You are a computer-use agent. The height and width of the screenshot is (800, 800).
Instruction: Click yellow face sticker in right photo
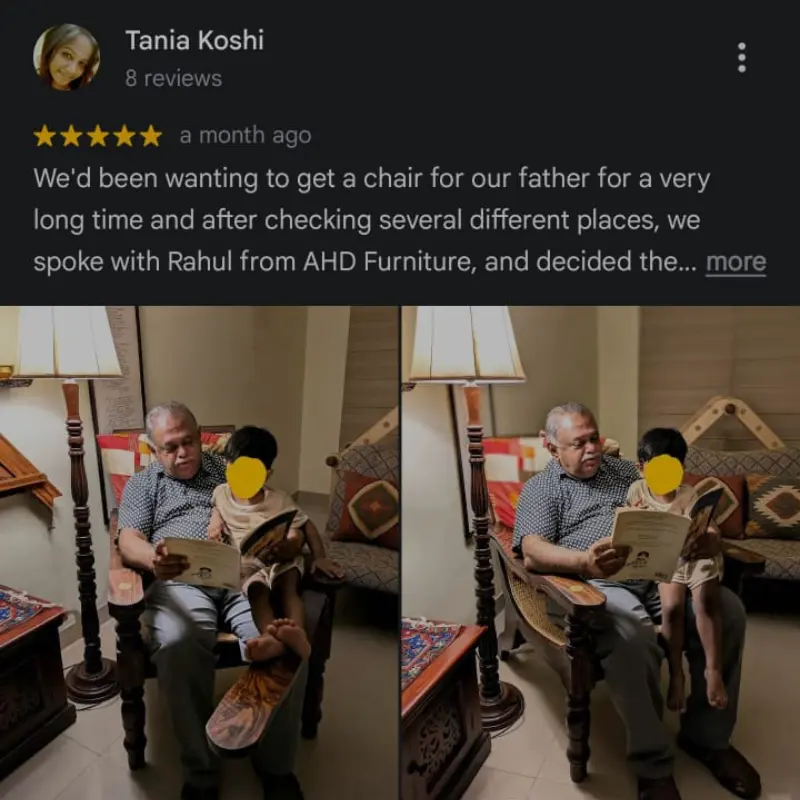(x=663, y=474)
